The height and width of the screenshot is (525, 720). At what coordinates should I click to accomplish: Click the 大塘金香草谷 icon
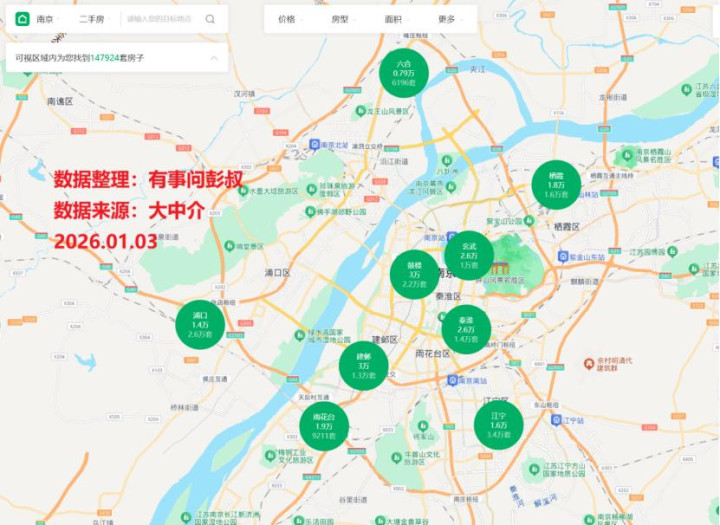(380, 520)
